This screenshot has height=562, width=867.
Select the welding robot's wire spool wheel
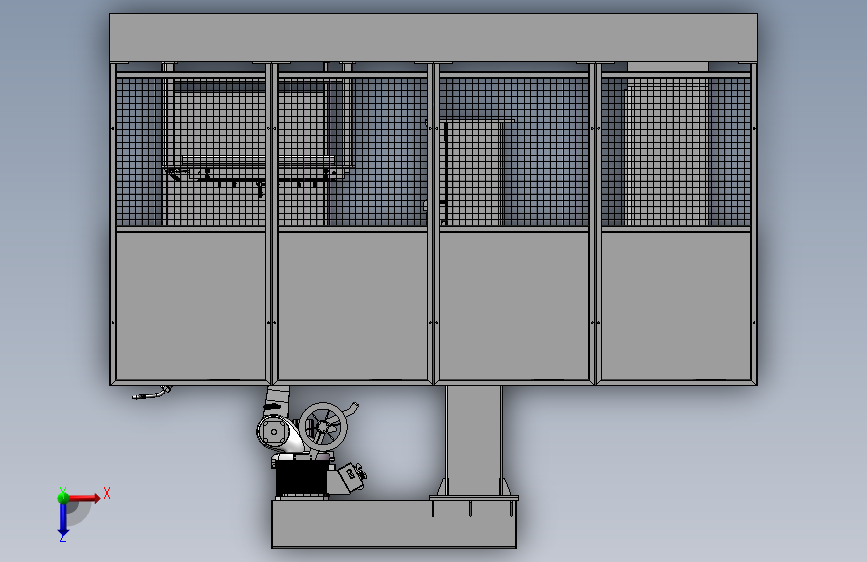pyautogui.click(x=323, y=427)
